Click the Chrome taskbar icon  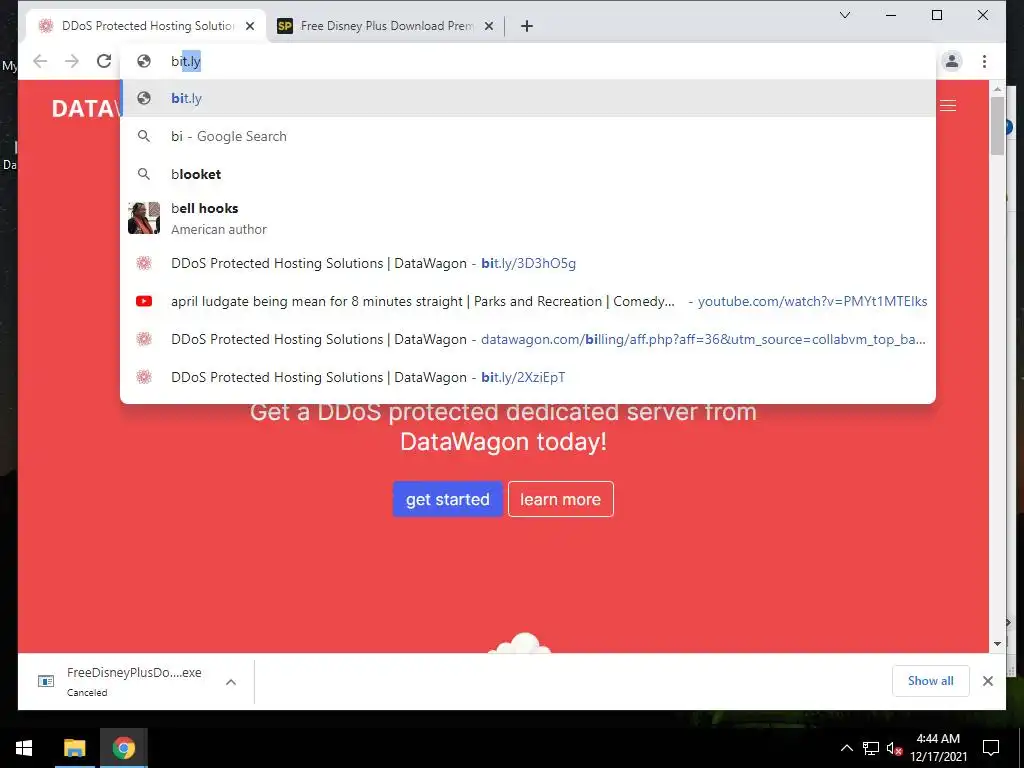click(x=123, y=748)
